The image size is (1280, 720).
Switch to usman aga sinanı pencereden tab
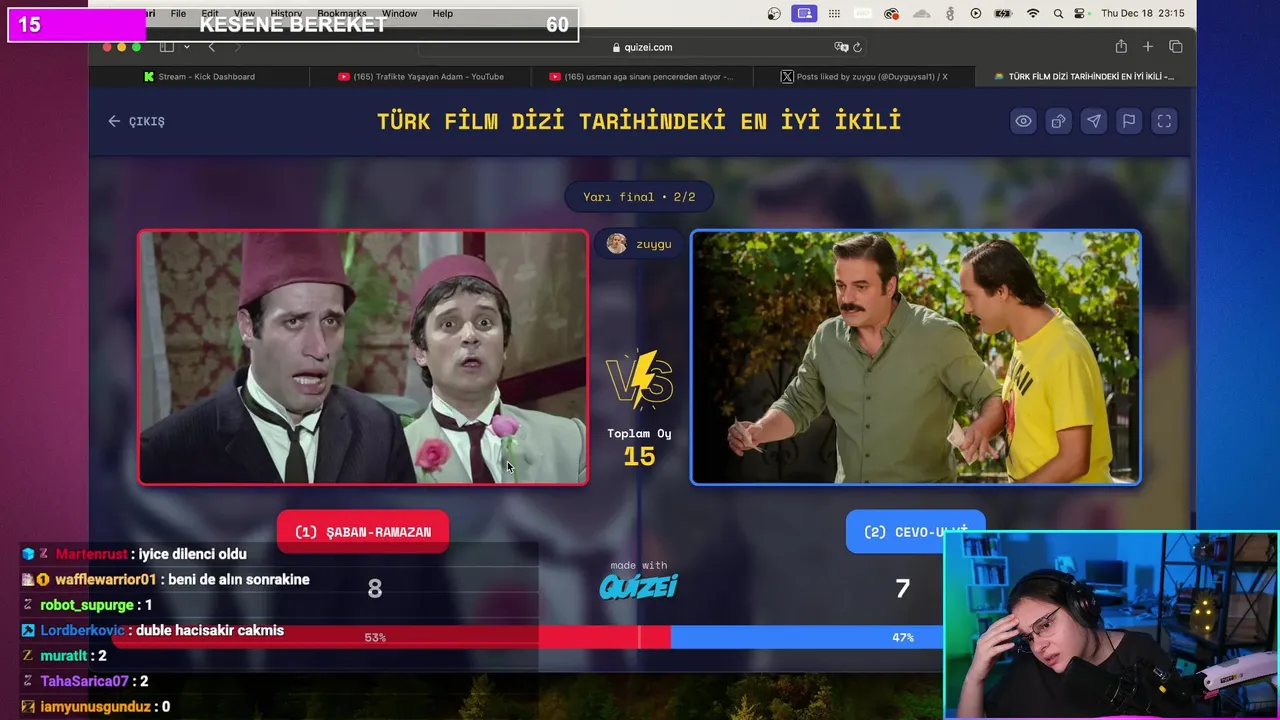pyautogui.click(x=641, y=77)
